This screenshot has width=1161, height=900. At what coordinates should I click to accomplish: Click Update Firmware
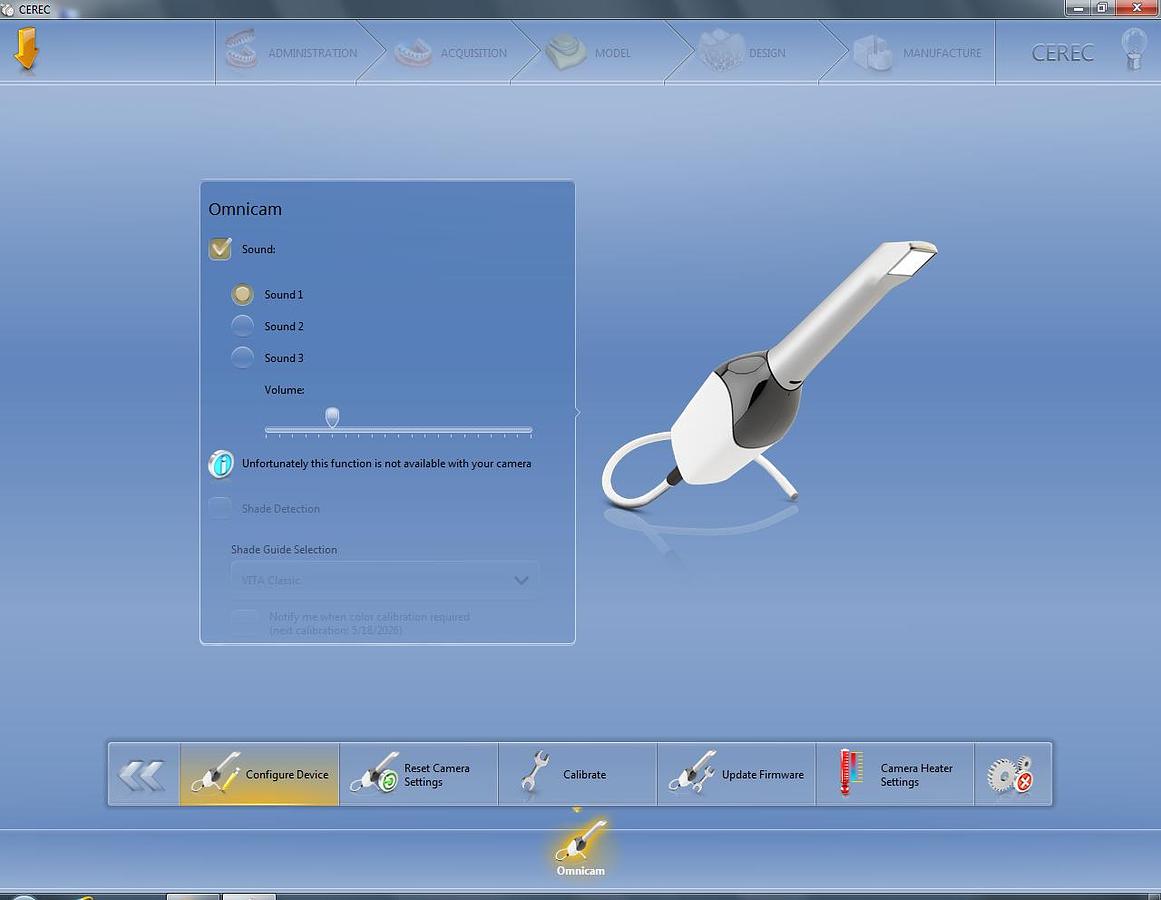click(x=736, y=774)
